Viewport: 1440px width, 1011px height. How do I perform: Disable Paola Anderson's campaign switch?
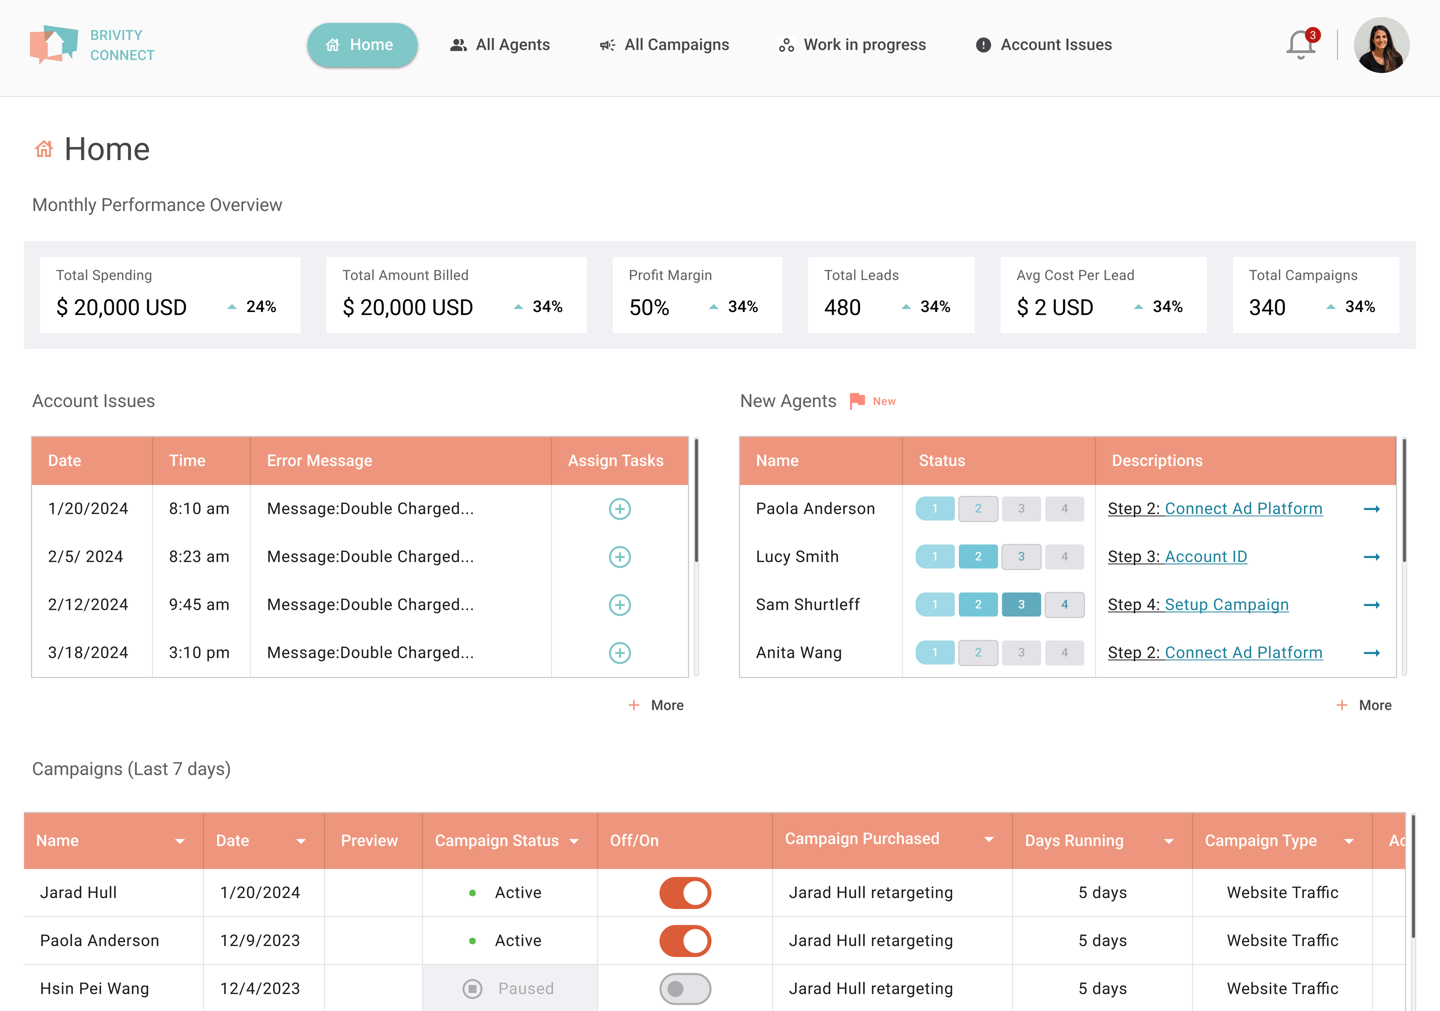685,941
